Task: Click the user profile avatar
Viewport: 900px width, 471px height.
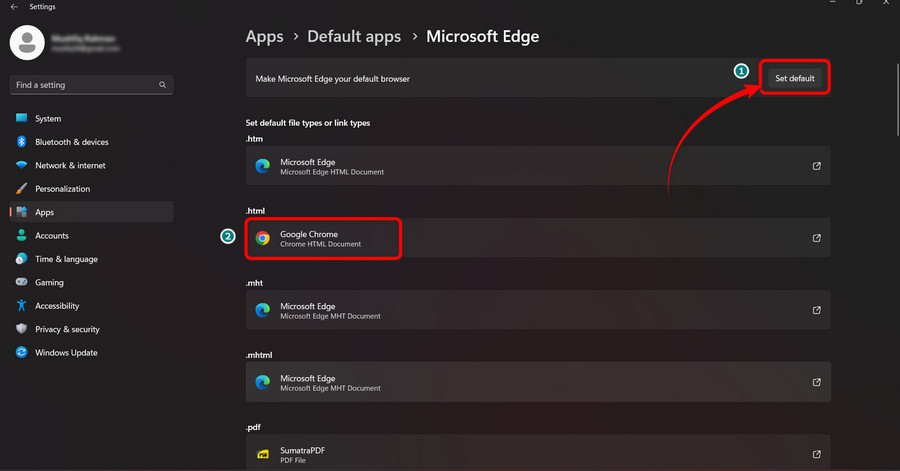Action: (27, 42)
